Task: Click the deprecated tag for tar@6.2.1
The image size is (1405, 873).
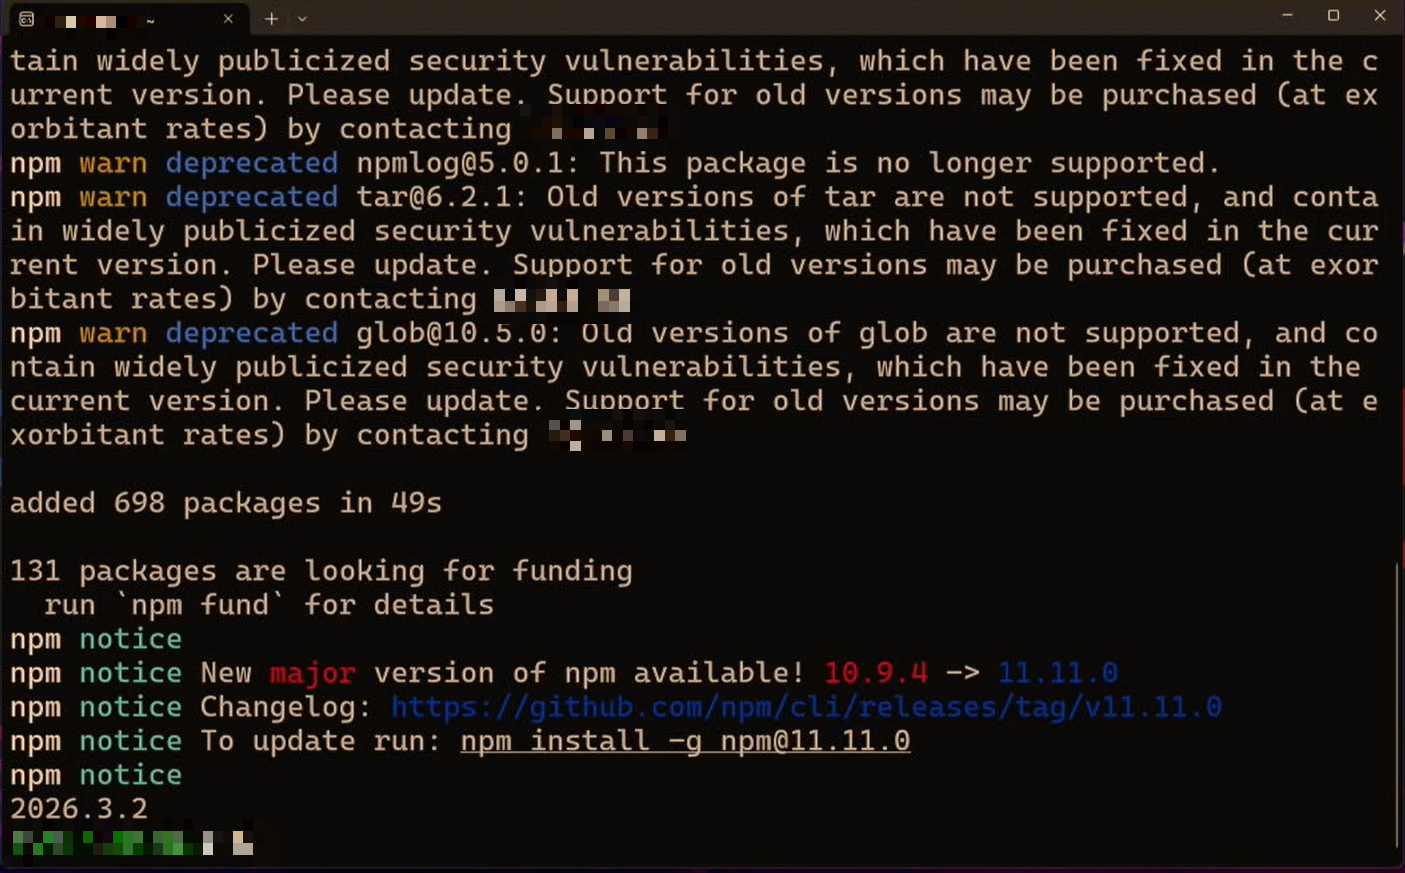Action: tap(251, 196)
